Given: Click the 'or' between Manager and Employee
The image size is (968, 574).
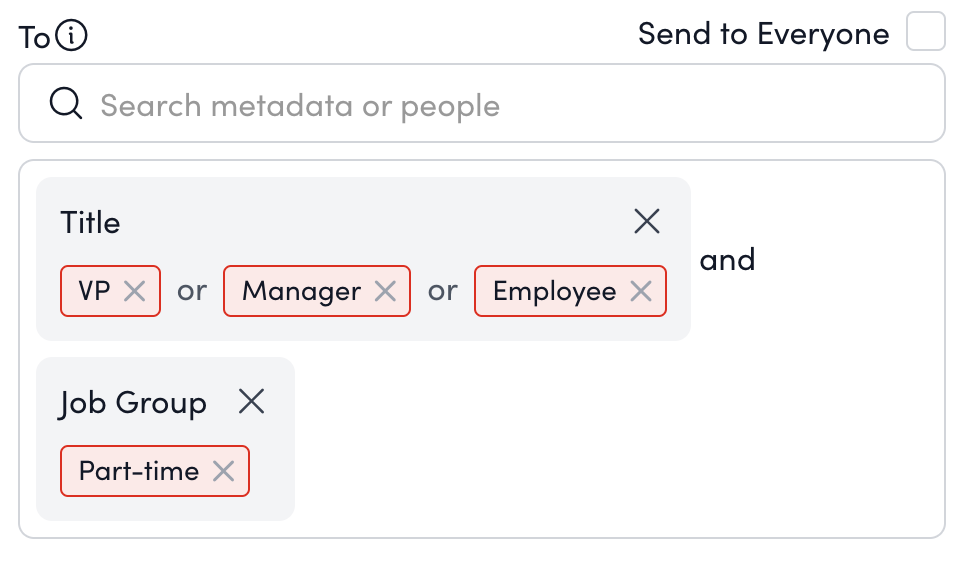Looking at the screenshot, I should pyautogui.click(x=442, y=291).
